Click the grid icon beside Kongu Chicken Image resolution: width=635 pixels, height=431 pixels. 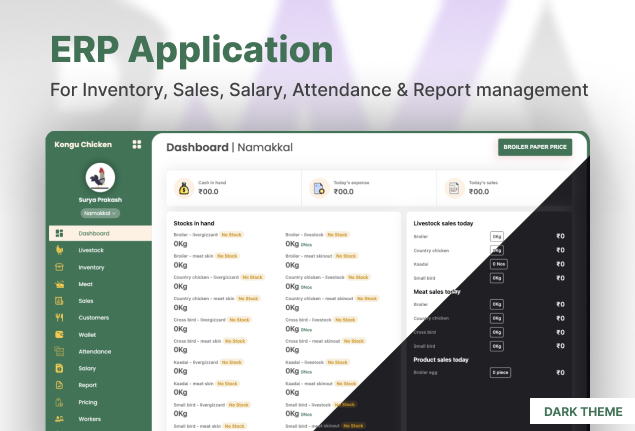tap(137, 145)
